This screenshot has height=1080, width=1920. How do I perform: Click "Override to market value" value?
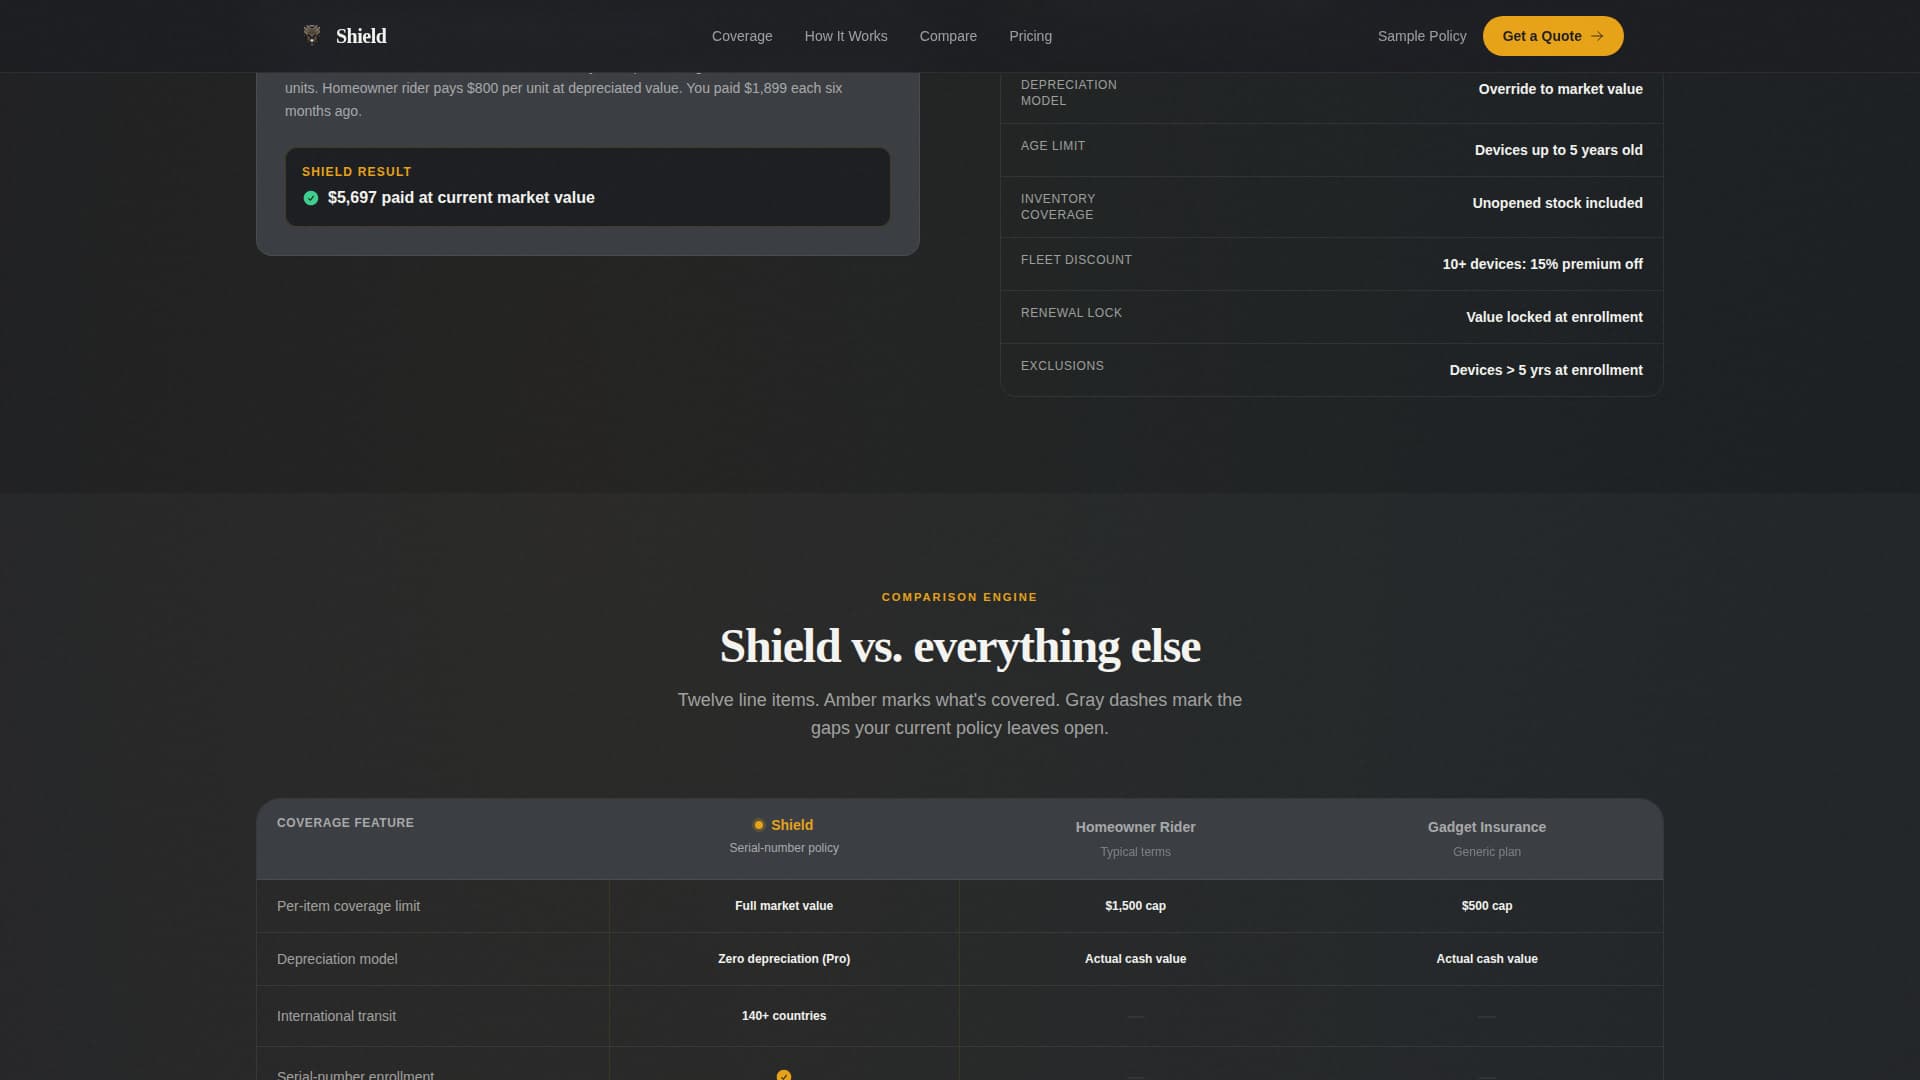point(1560,89)
